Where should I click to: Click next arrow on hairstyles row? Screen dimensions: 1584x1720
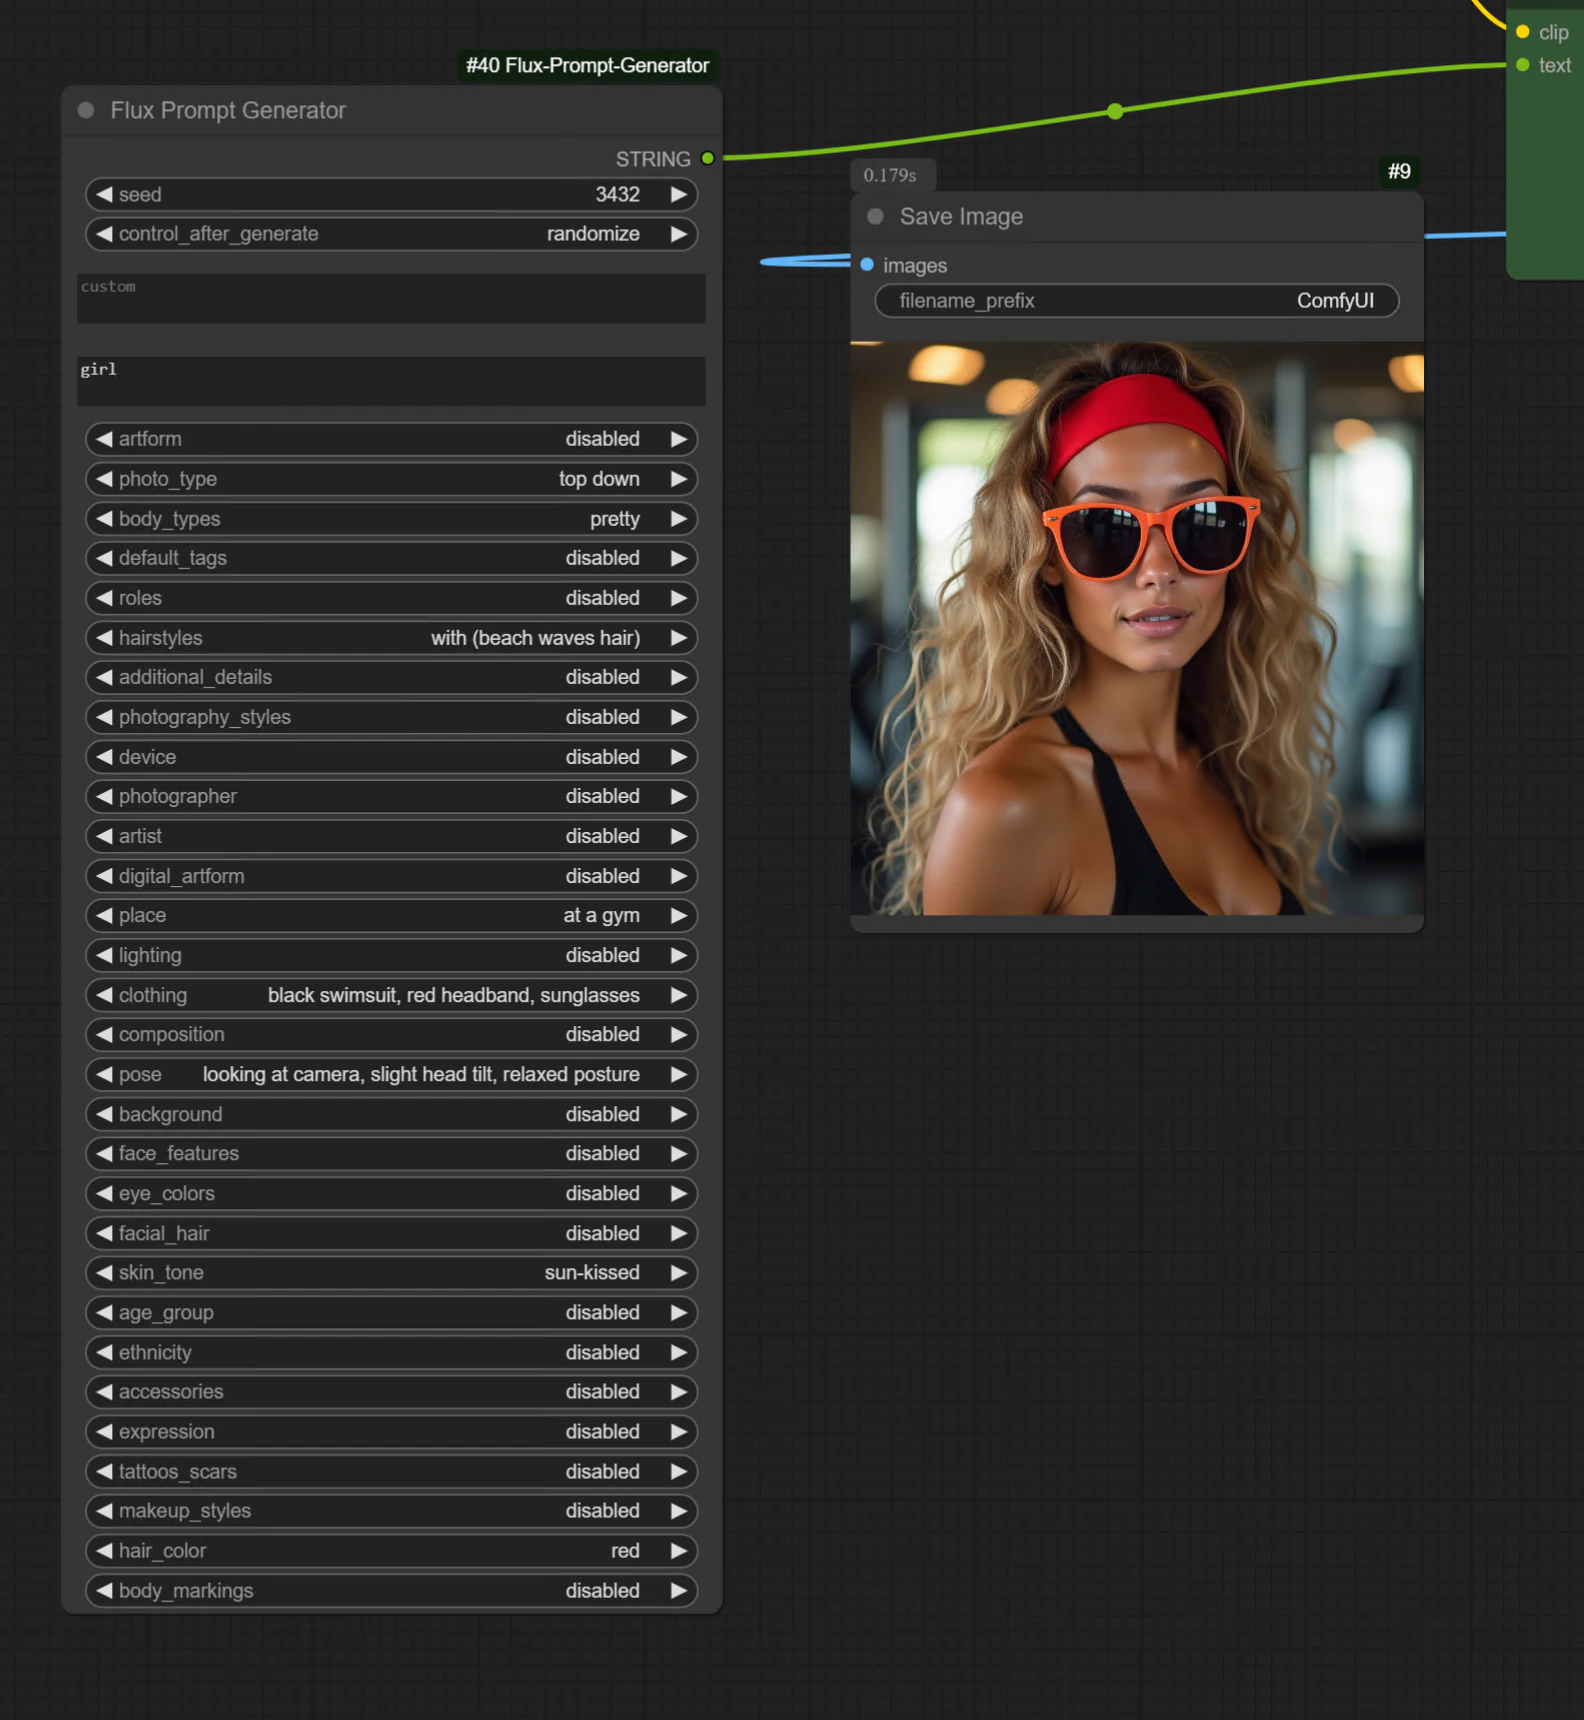coord(678,638)
